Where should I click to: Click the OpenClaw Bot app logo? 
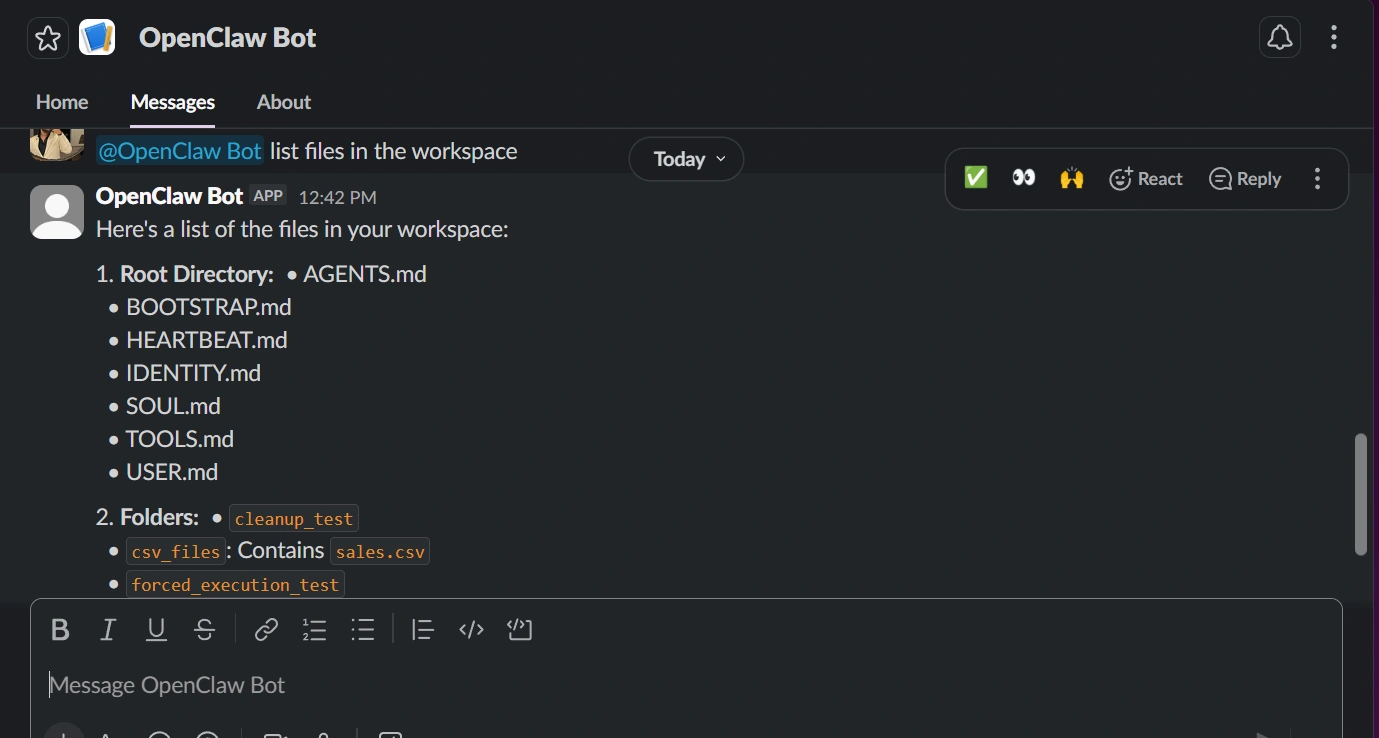(97, 38)
